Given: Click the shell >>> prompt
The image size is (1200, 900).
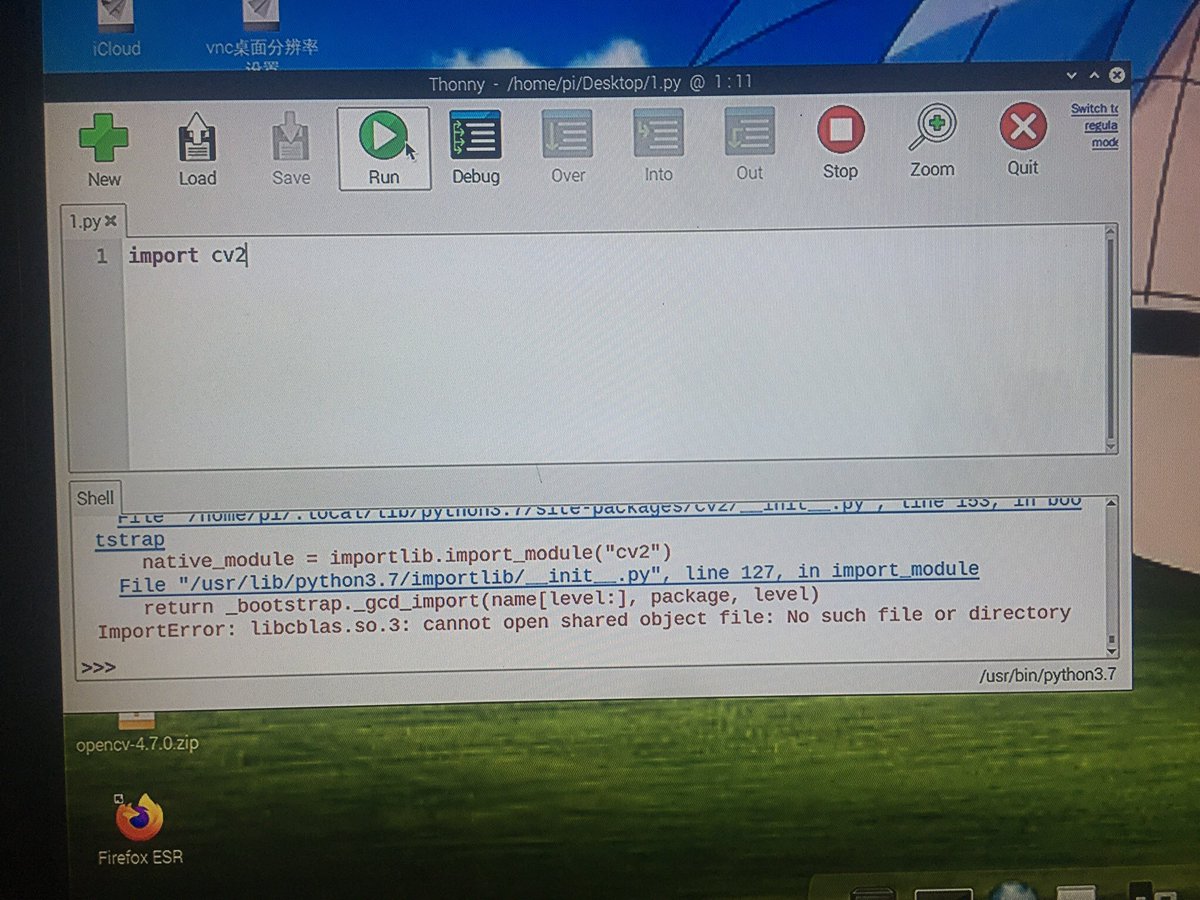Looking at the screenshot, I should [98, 668].
